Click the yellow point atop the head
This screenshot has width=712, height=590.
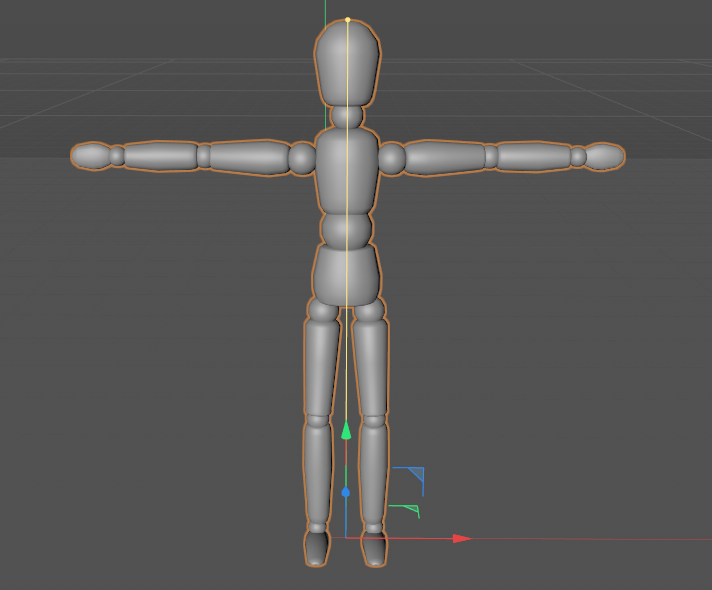(x=347, y=19)
